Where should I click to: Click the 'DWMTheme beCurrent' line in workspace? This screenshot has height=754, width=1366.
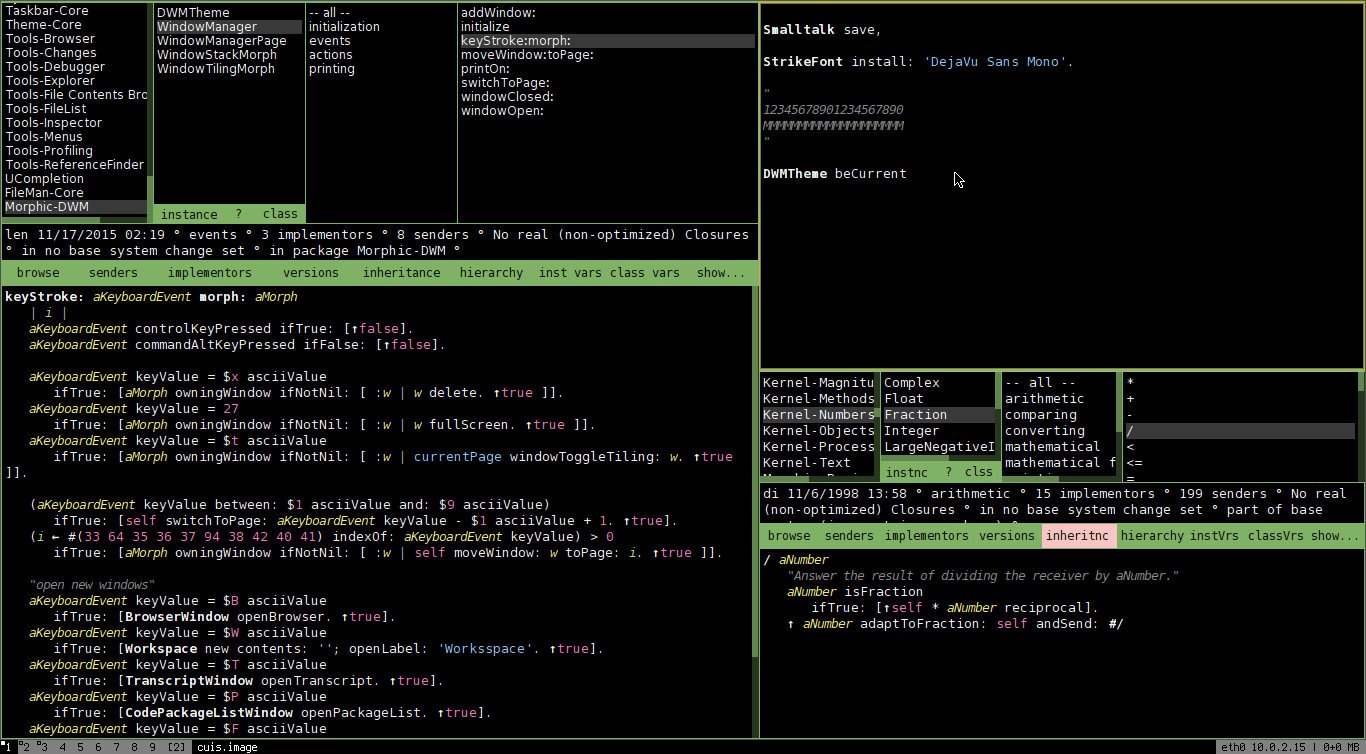pyautogui.click(x=834, y=174)
